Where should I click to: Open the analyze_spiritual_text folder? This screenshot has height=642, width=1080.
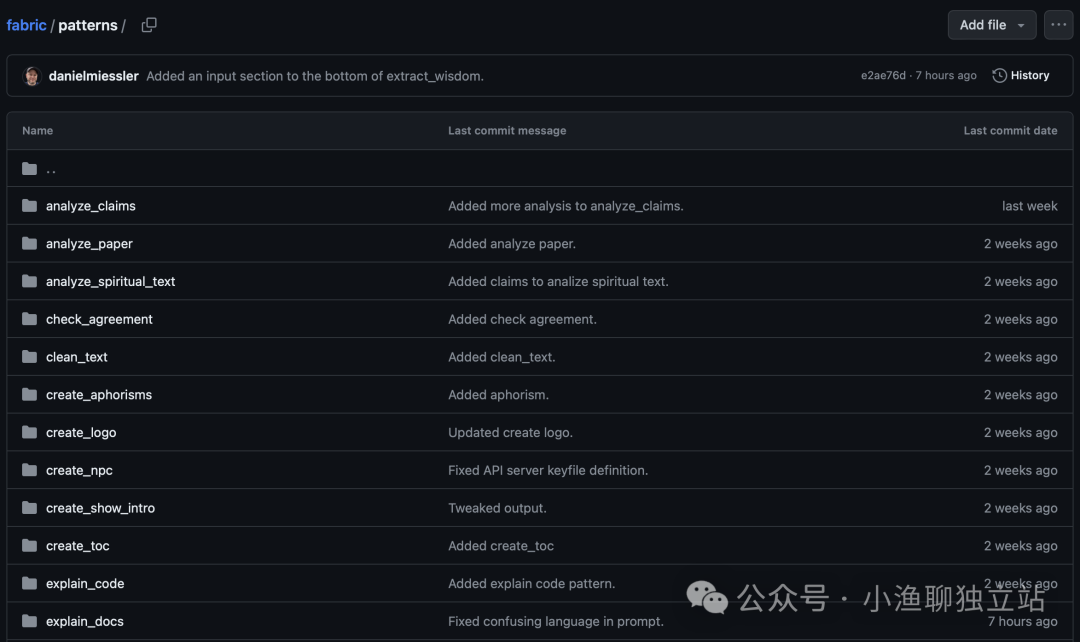(x=111, y=282)
